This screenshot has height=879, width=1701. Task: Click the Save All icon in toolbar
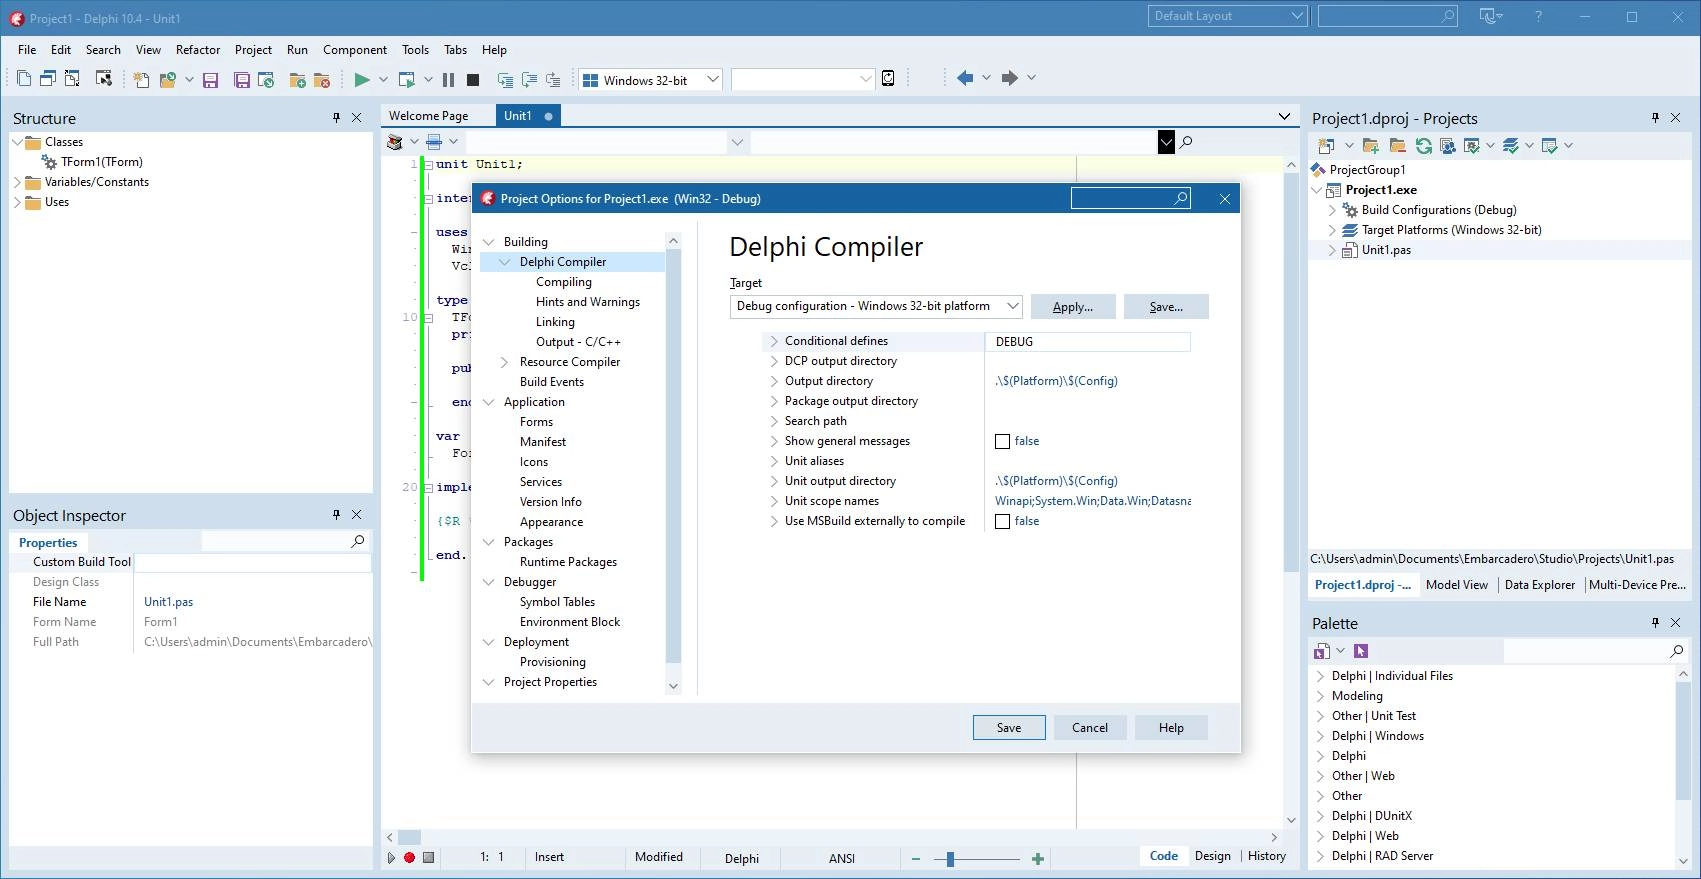pos(241,79)
